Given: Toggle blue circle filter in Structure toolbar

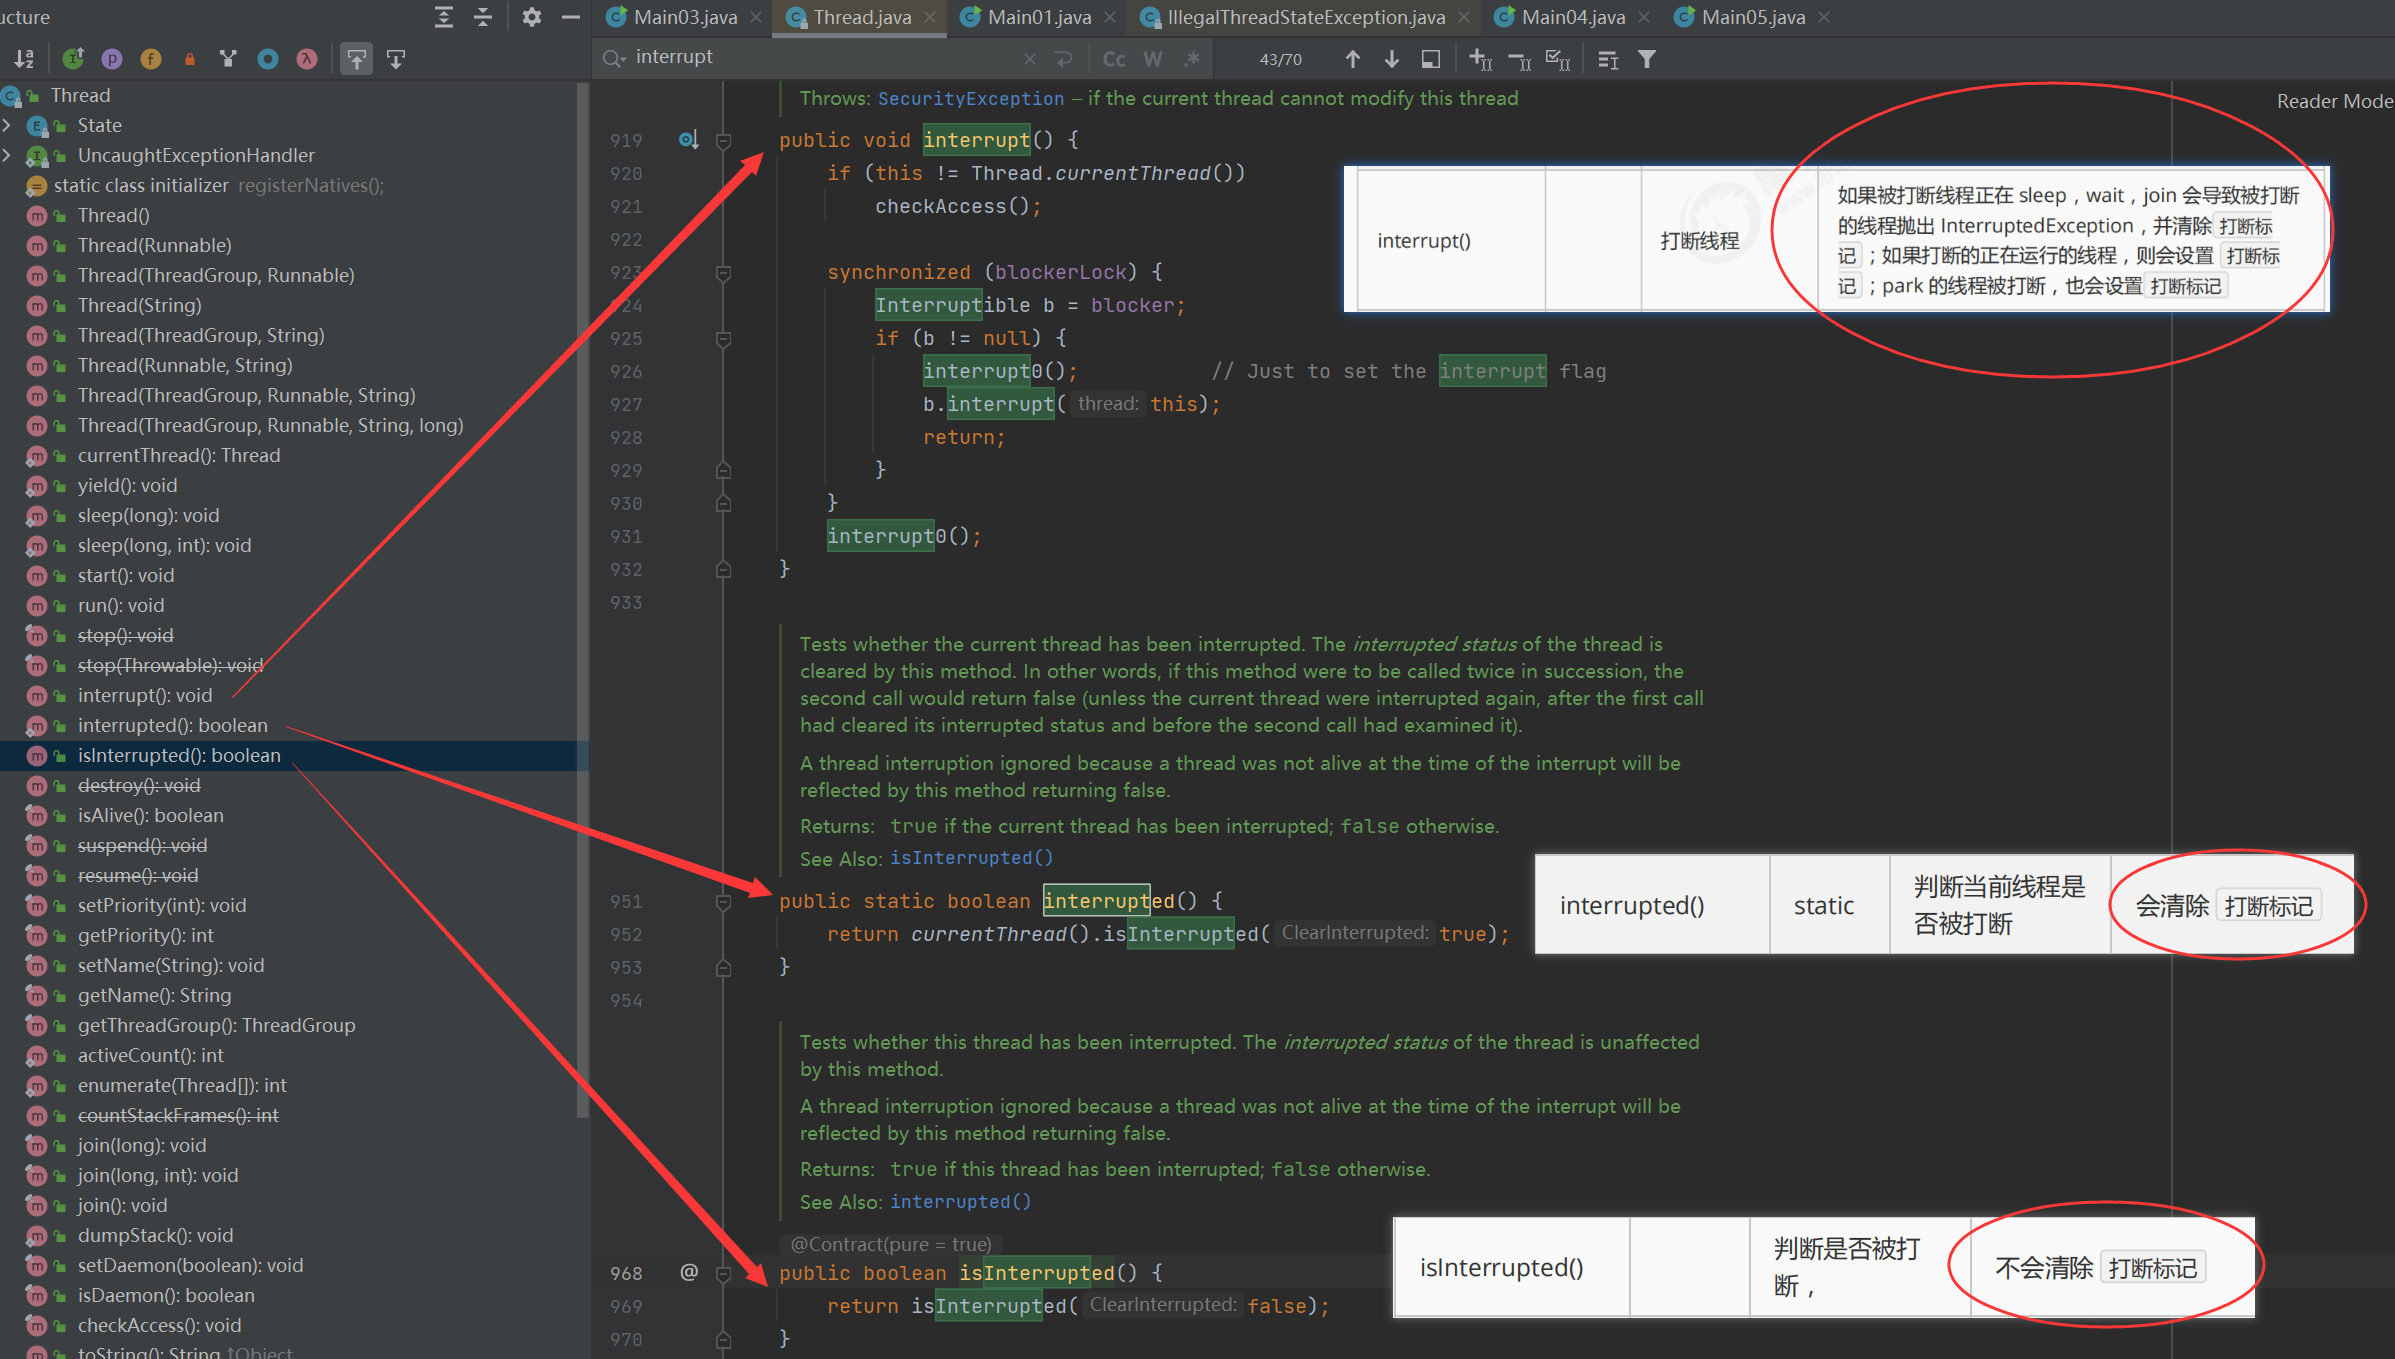Looking at the screenshot, I should [268, 59].
